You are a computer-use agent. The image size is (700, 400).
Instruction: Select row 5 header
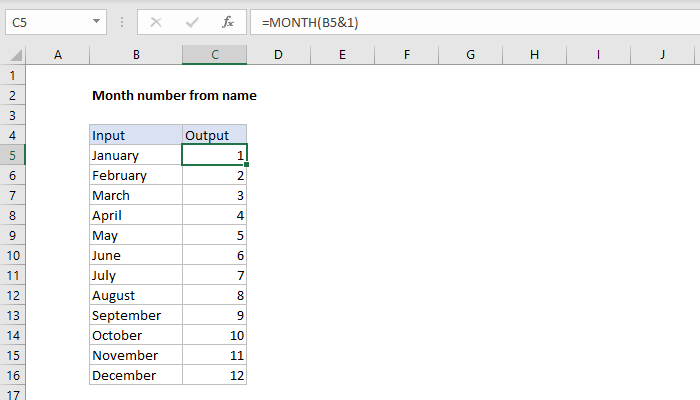[12, 155]
